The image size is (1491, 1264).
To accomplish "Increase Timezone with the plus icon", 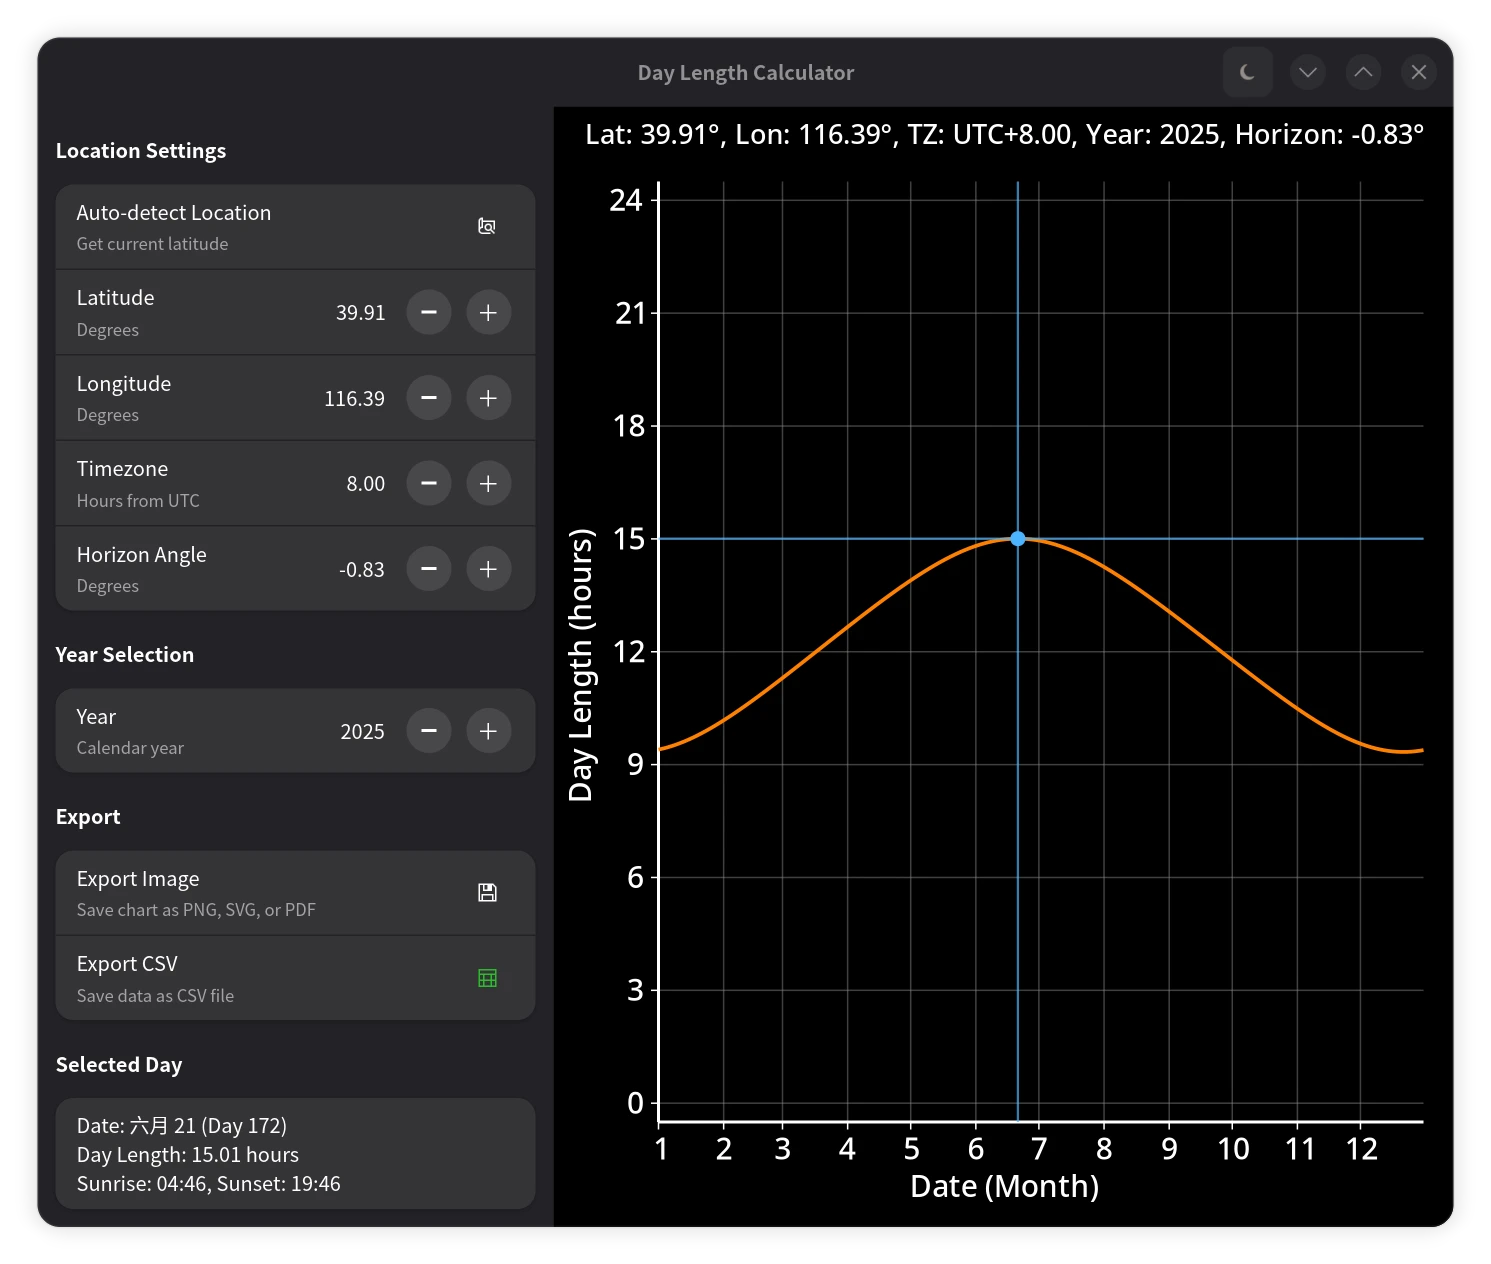I will pos(489,483).
